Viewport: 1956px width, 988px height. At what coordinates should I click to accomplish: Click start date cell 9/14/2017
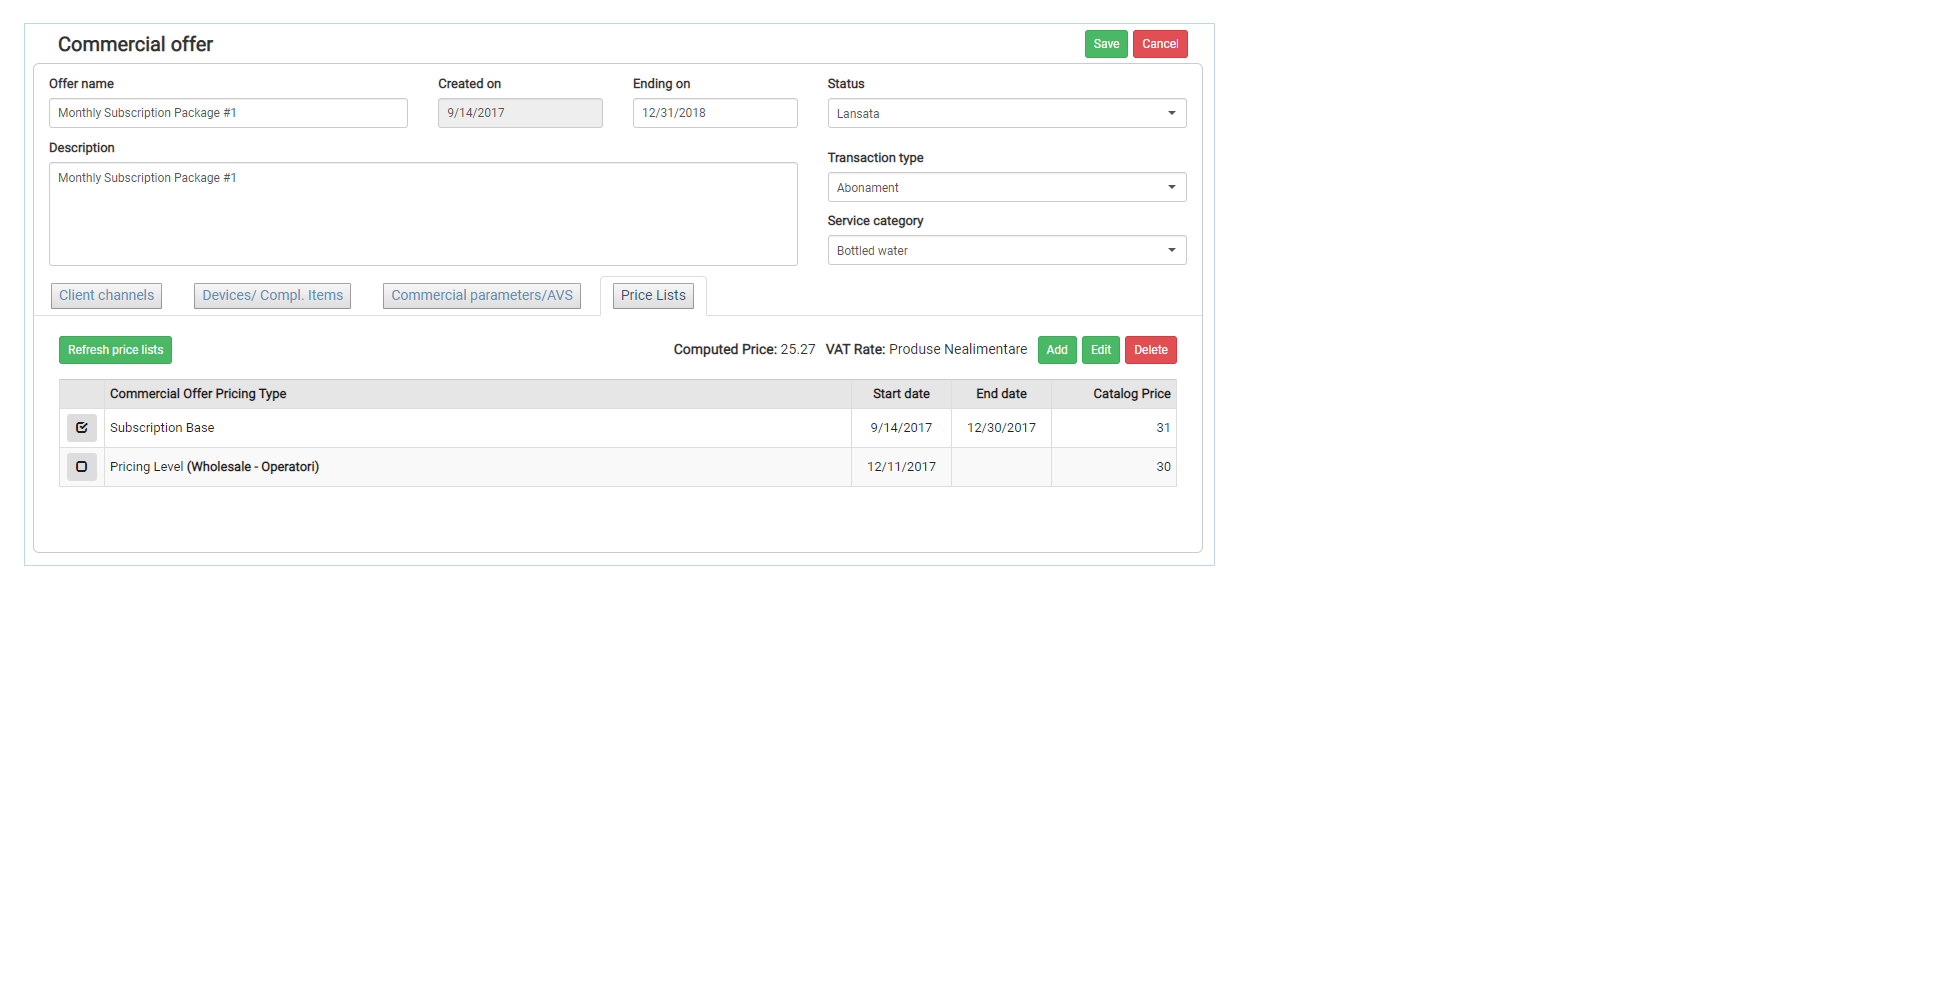[901, 428]
